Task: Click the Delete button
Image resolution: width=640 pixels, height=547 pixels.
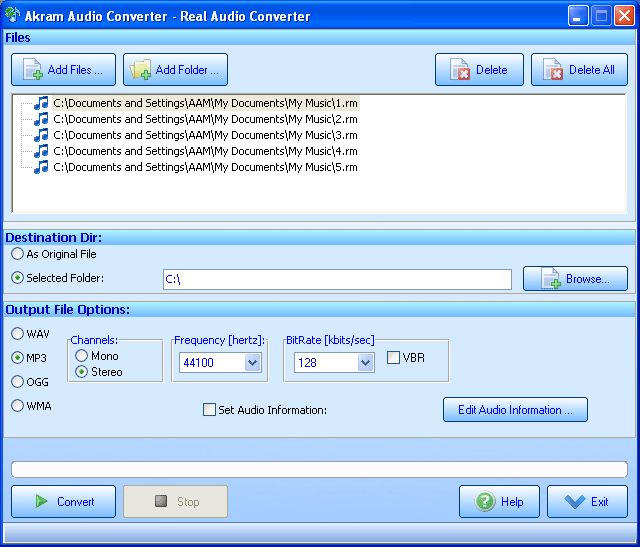Action: [479, 69]
